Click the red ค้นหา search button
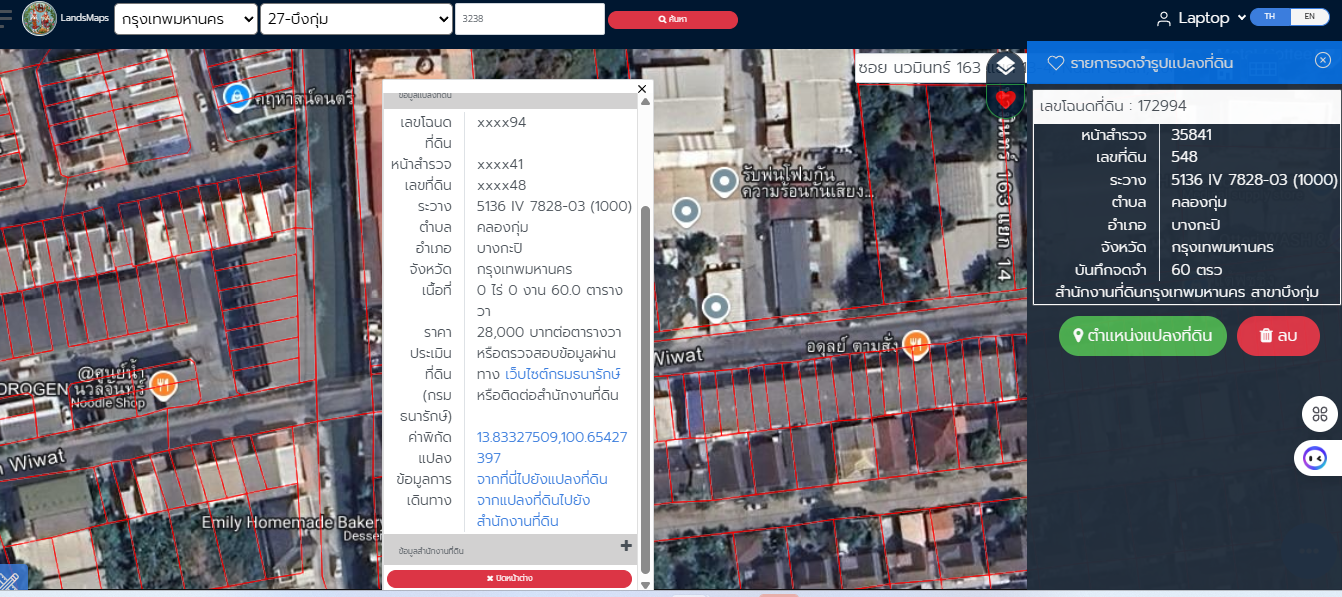Screen dimensions: 1342x597 tap(673, 20)
